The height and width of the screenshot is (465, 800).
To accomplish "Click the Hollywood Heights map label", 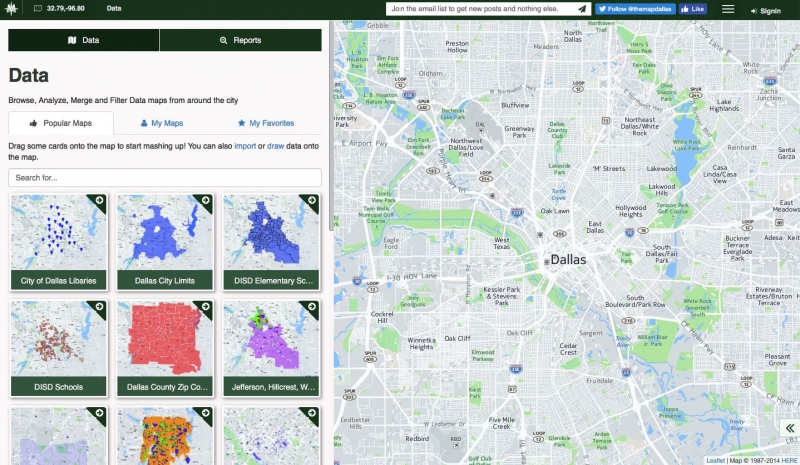I will (631, 211).
